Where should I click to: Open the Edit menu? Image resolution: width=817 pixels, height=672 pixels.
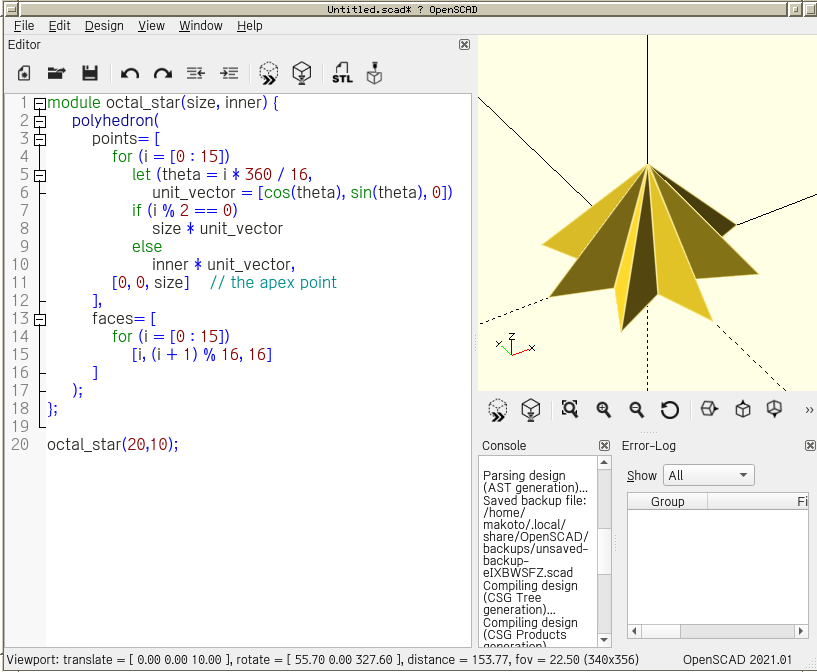59,26
